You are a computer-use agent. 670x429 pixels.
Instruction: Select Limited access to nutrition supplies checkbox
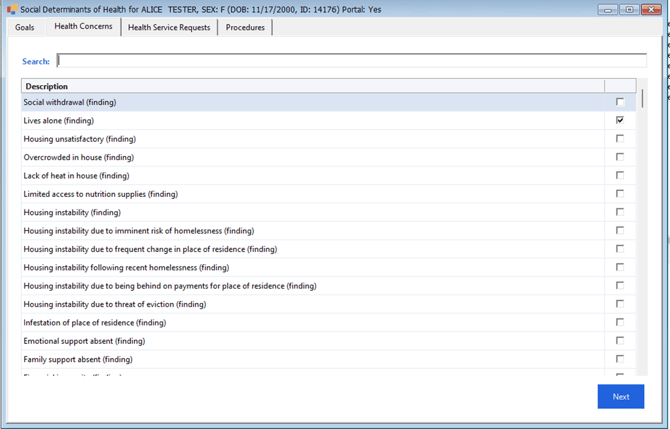tap(620, 194)
